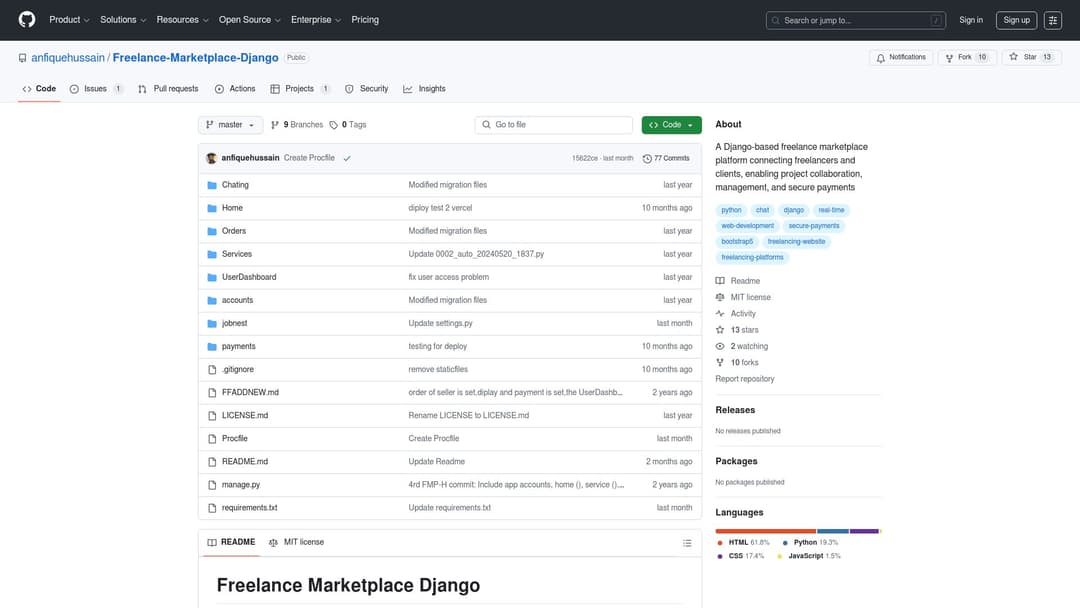
Task: Open the GitHub home logo
Action: tap(27, 19)
